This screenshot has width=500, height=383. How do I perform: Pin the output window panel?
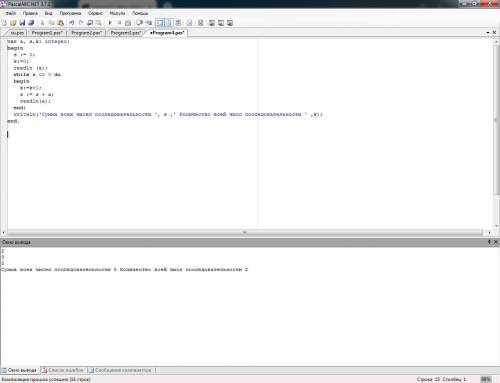(x=489, y=242)
